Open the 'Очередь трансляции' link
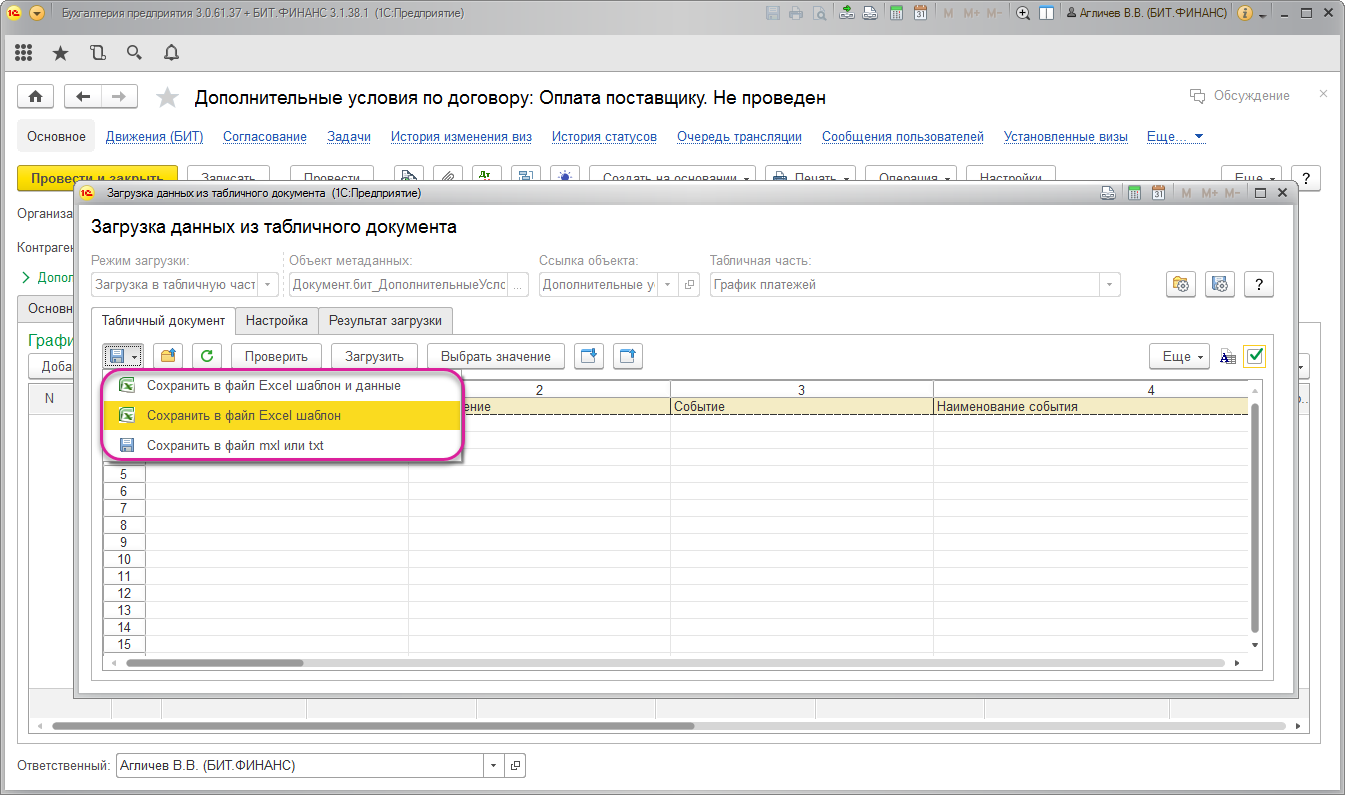 (x=739, y=137)
